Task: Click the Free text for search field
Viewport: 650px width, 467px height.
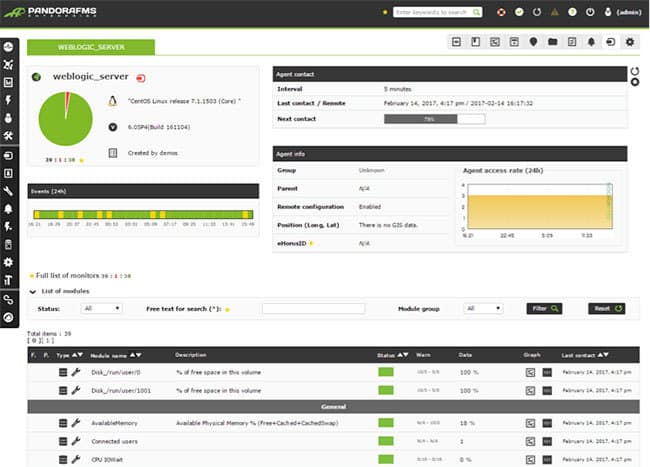Action: click(x=314, y=308)
